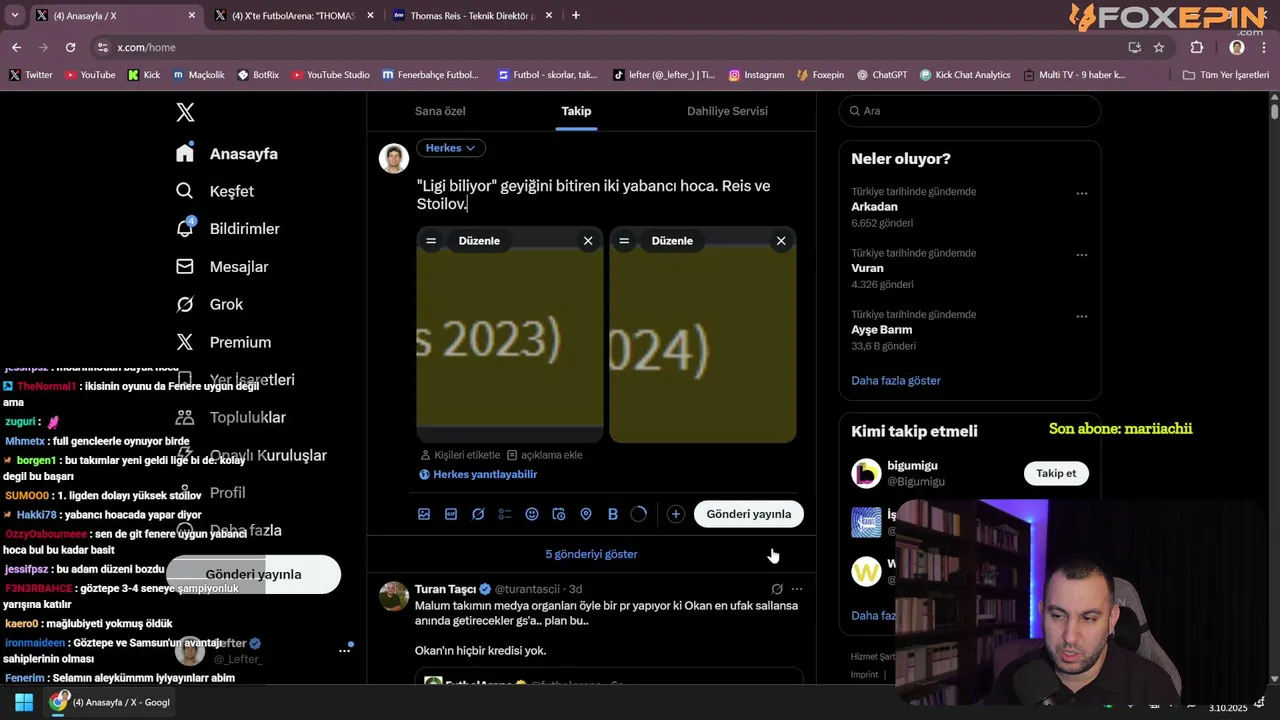Open more options on Turan Taşcı post
This screenshot has height=720, width=1280.
pyautogui.click(x=797, y=589)
